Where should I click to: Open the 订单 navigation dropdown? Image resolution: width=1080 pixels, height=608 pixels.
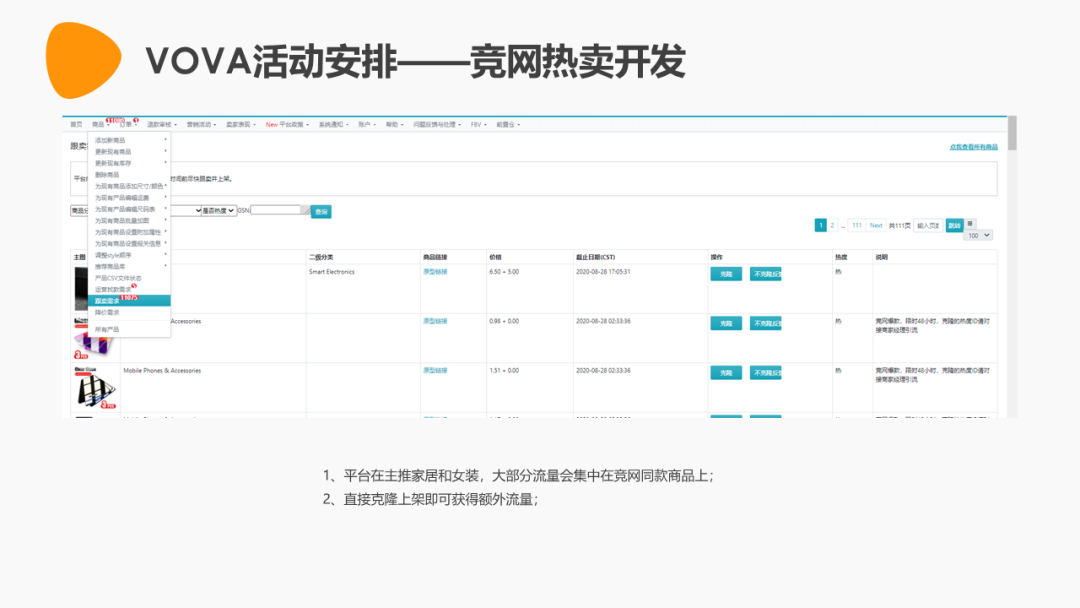pyautogui.click(x=128, y=125)
